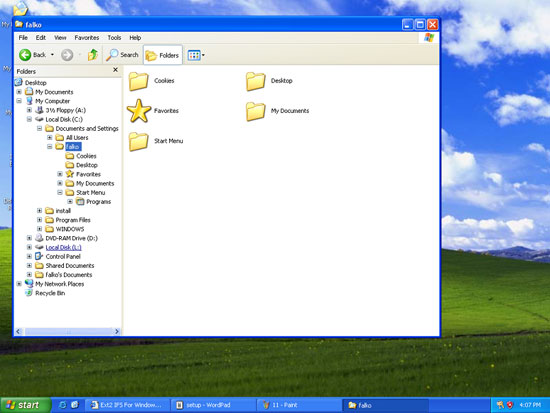Expand the Program Files tree node
Image resolution: width=550 pixels, height=413 pixels.
40,220
